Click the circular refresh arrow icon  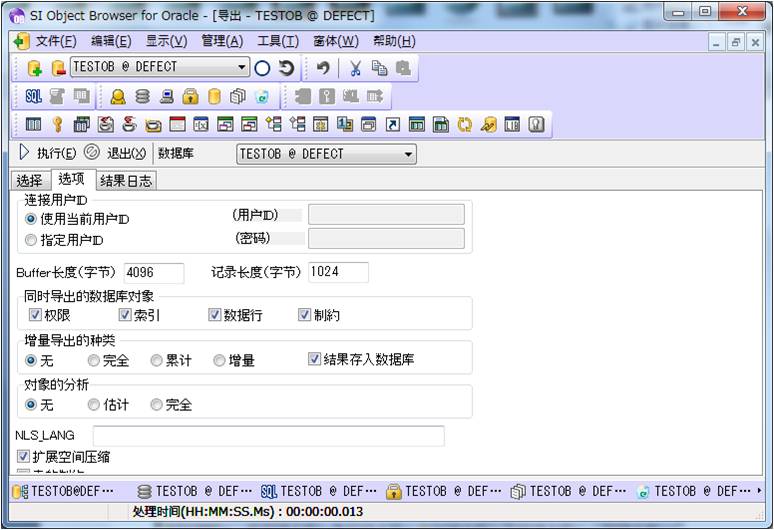(286, 68)
